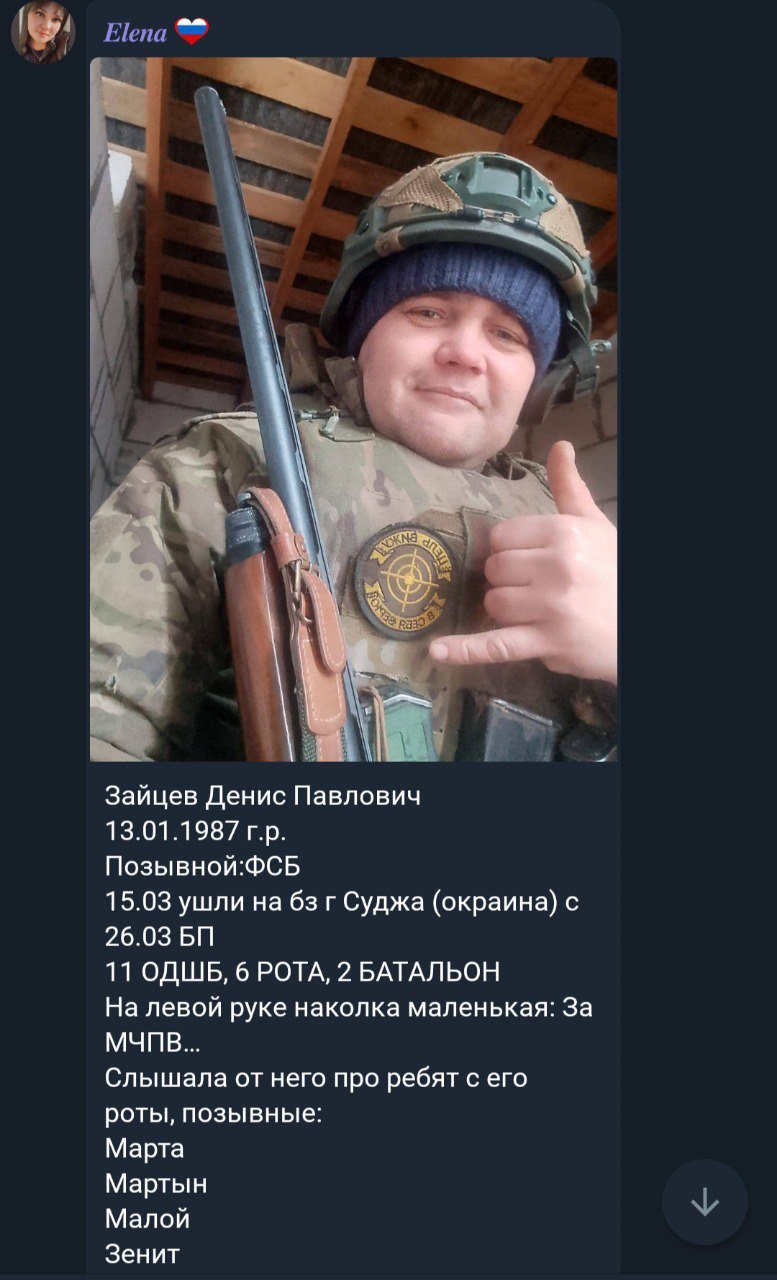Open the soldier photo attachment
The width and height of the screenshot is (777, 1280).
[x=353, y=409]
